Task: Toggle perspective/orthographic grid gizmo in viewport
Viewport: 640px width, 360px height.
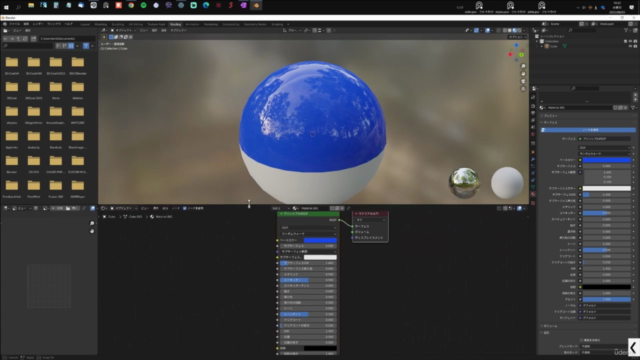Action: (x=523, y=89)
